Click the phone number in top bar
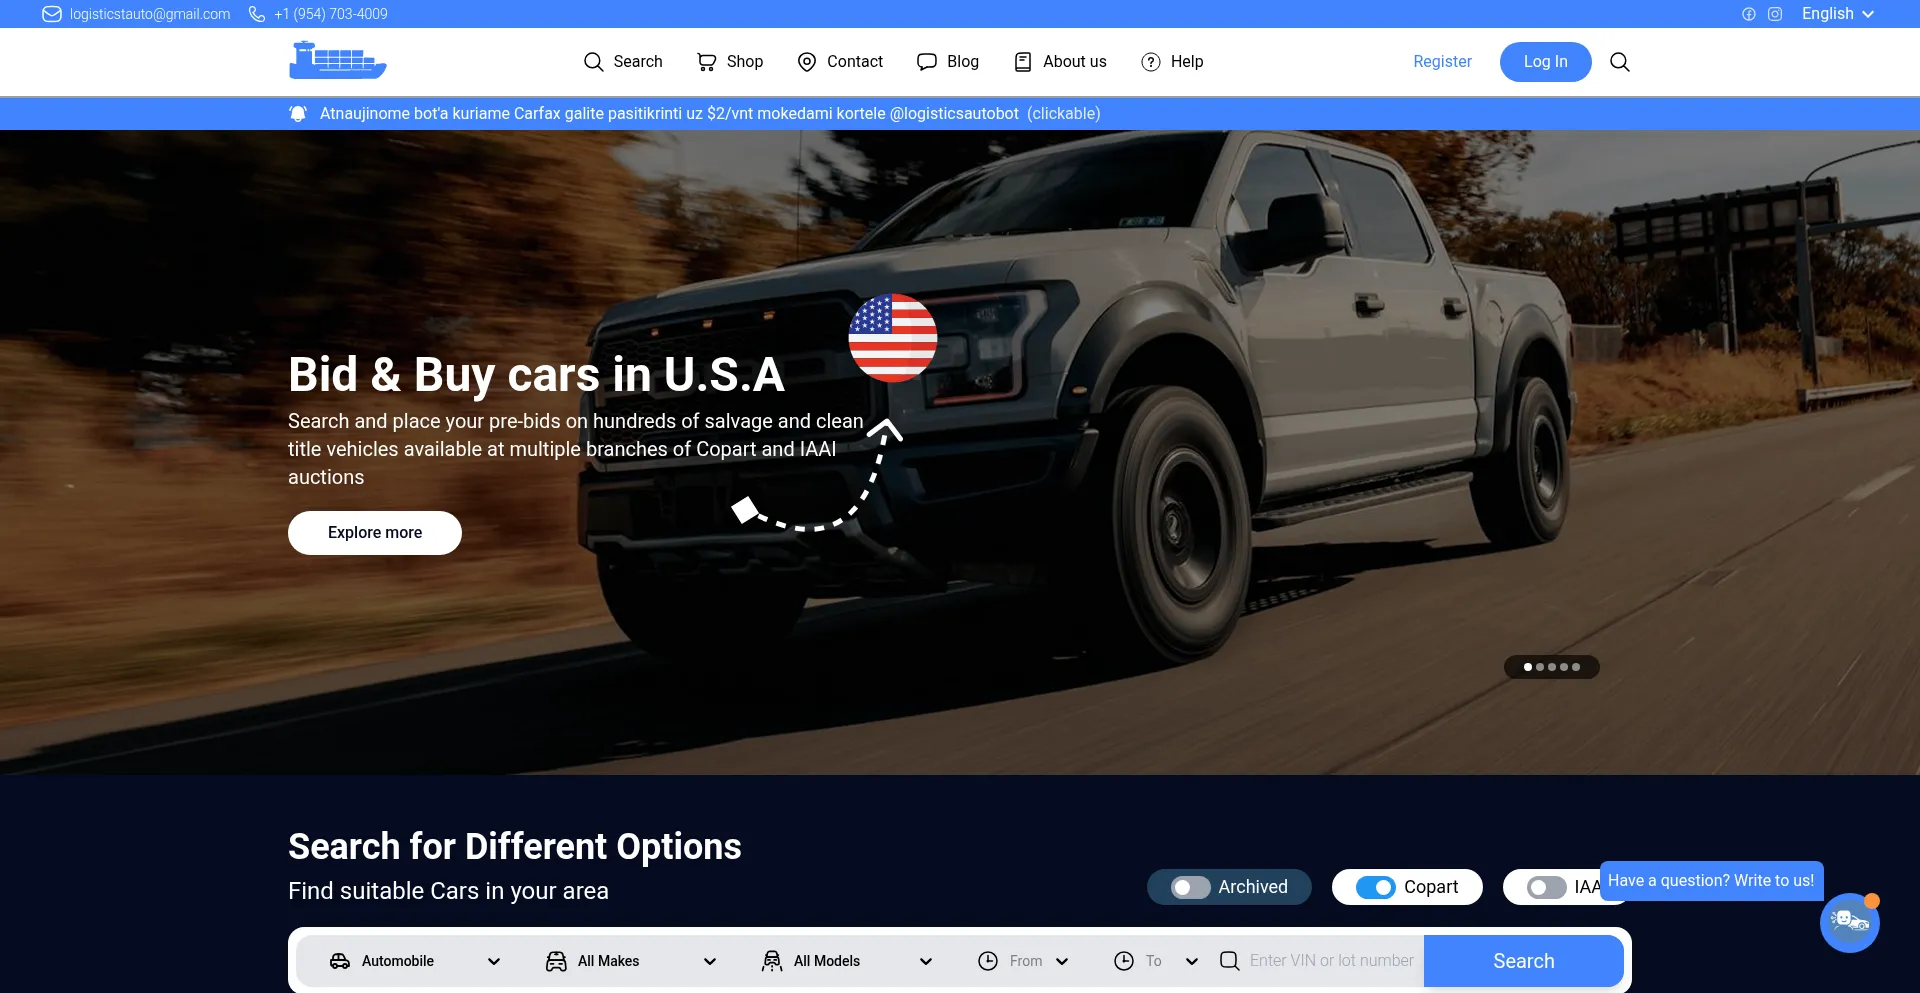This screenshot has width=1920, height=993. (330, 14)
